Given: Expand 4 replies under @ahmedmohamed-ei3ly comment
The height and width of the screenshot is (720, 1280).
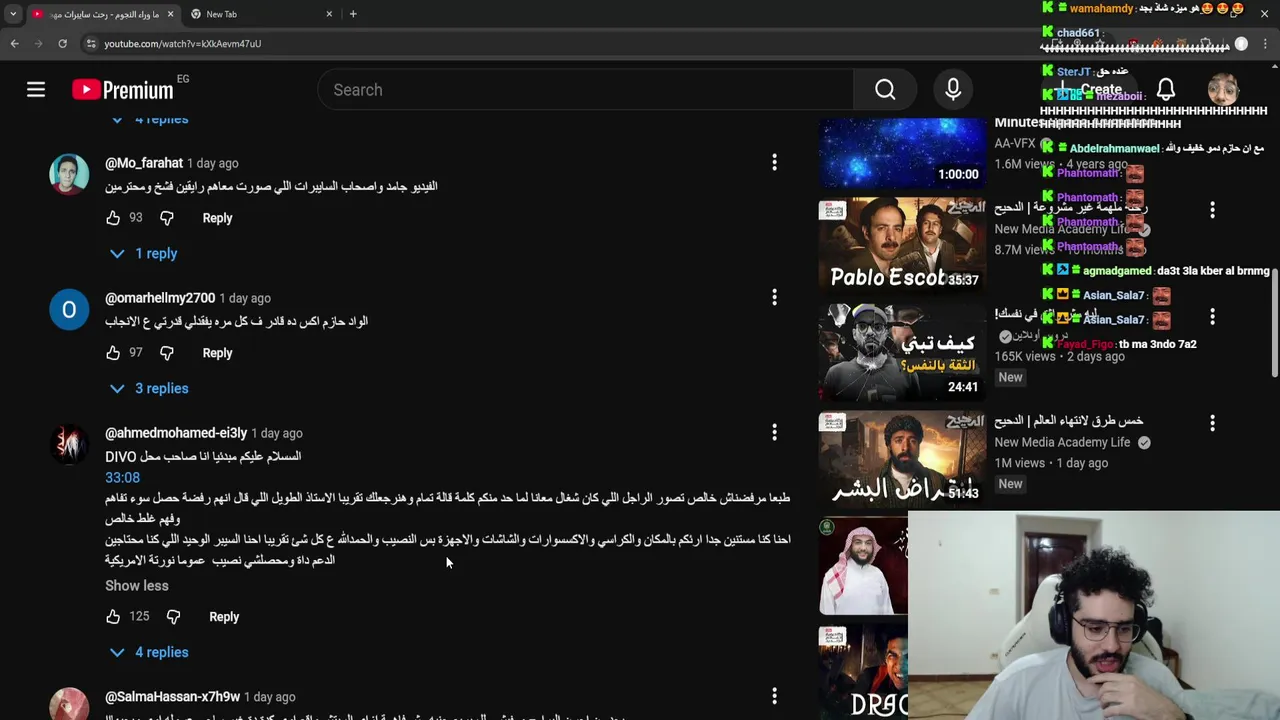Looking at the screenshot, I should 149,653.
